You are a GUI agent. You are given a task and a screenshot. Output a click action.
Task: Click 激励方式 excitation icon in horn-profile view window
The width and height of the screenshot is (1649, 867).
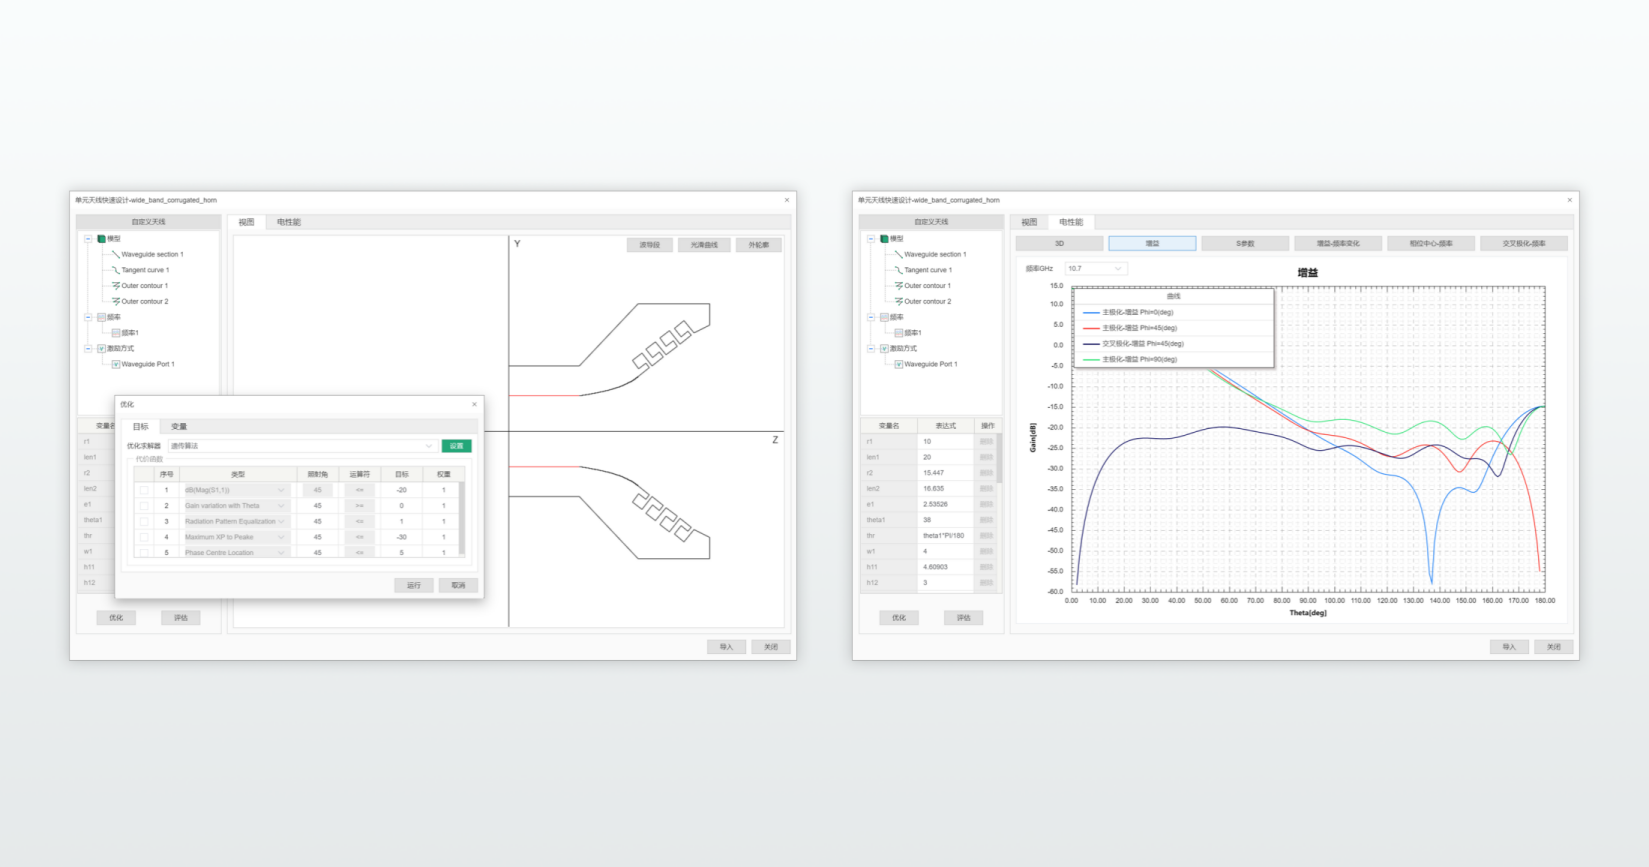(x=101, y=349)
